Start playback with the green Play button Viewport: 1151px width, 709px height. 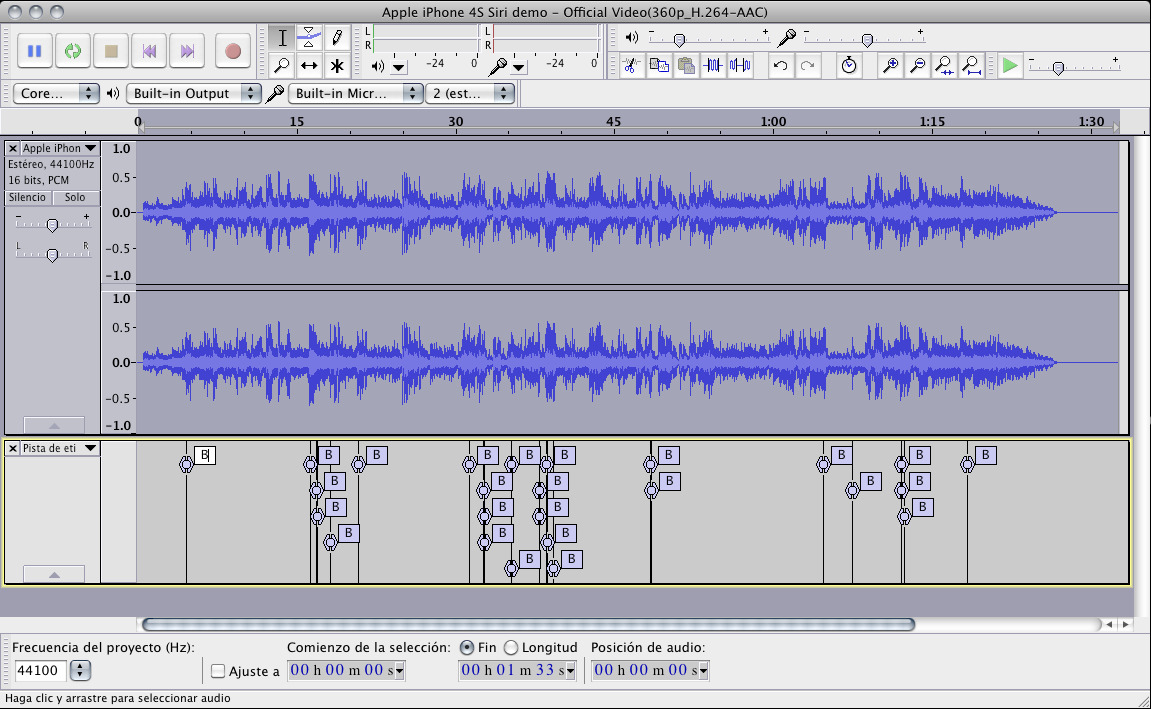tap(1009, 65)
